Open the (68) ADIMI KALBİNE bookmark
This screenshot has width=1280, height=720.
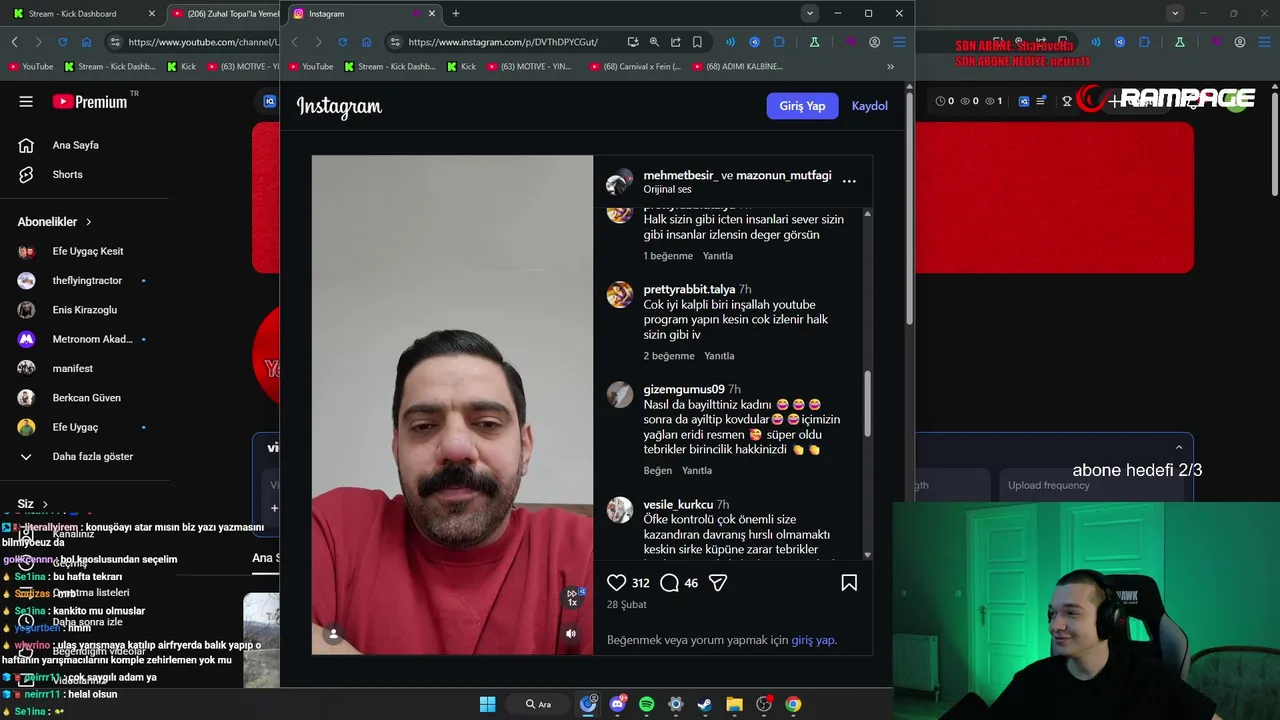pyautogui.click(x=736, y=66)
